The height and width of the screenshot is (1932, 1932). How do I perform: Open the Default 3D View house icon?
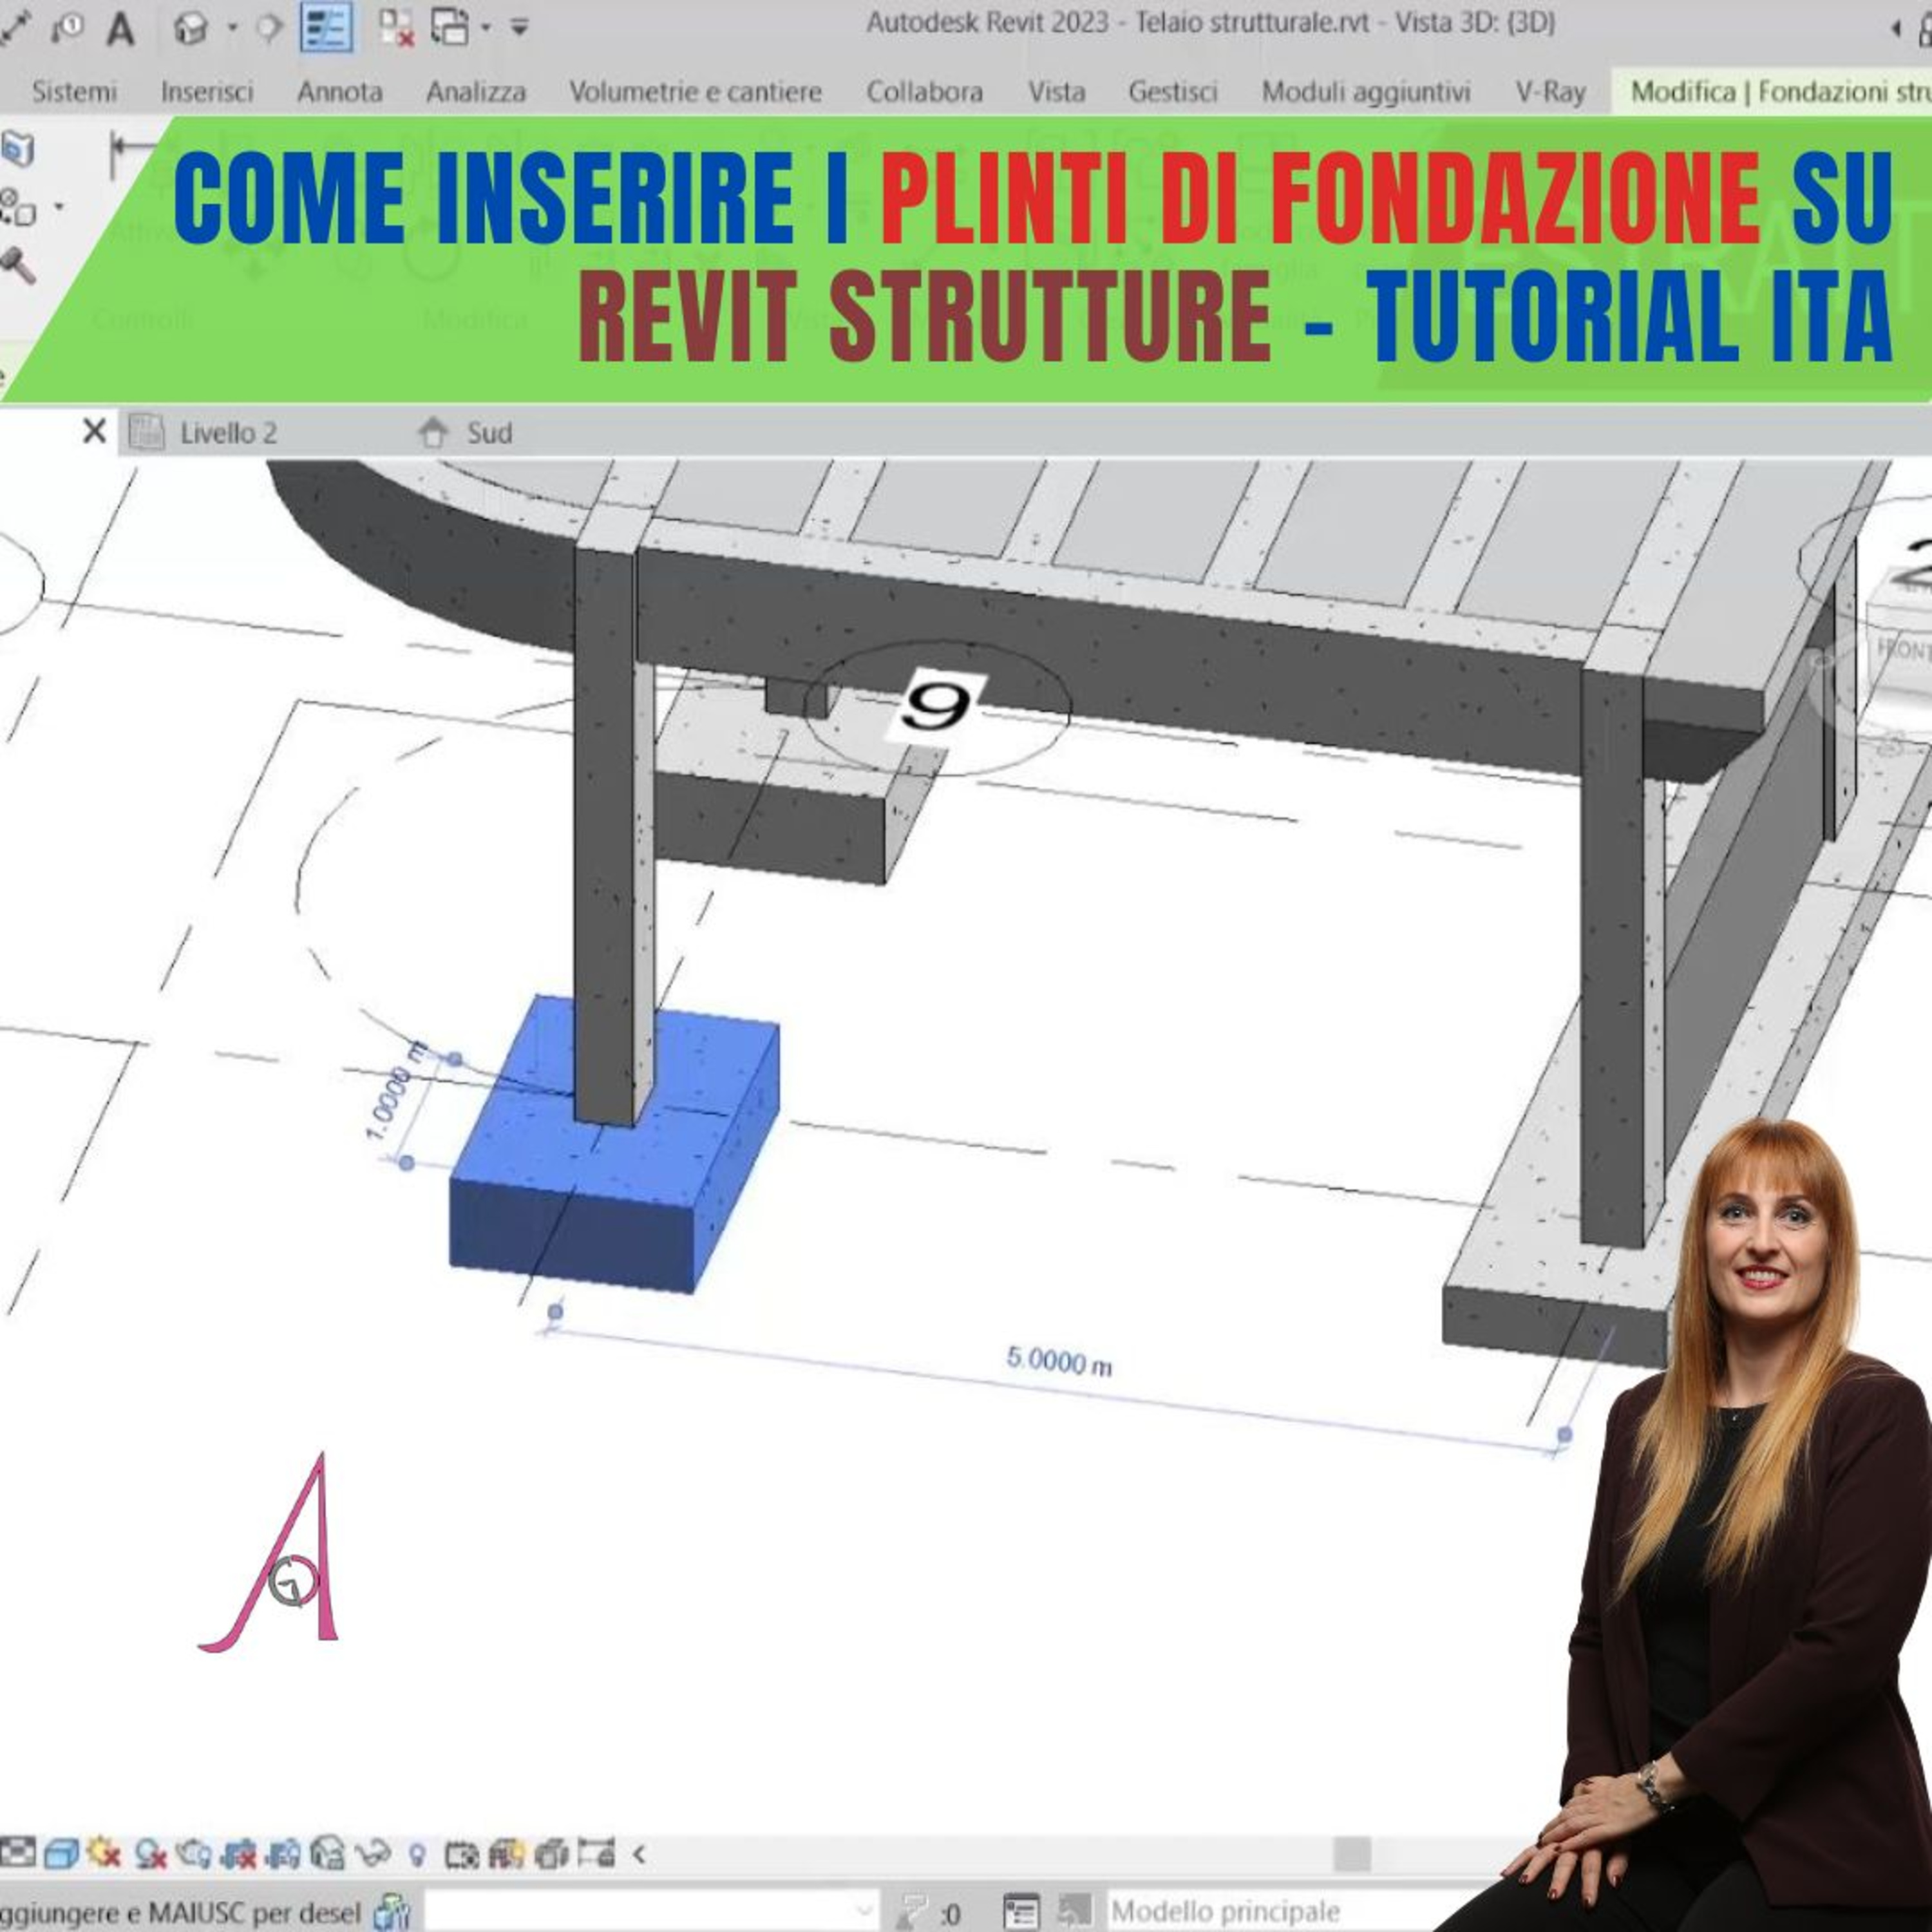[x=190, y=28]
